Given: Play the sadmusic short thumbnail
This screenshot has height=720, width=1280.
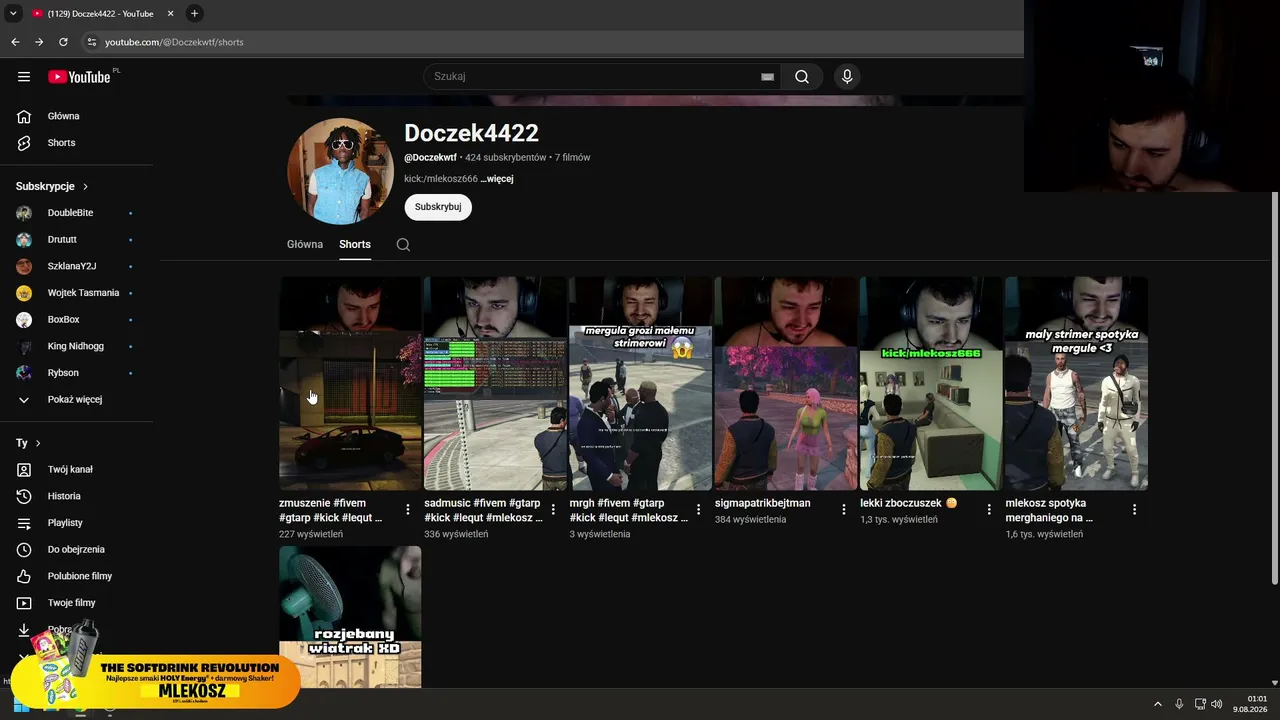Looking at the screenshot, I should pyautogui.click(x=495, y=384).
